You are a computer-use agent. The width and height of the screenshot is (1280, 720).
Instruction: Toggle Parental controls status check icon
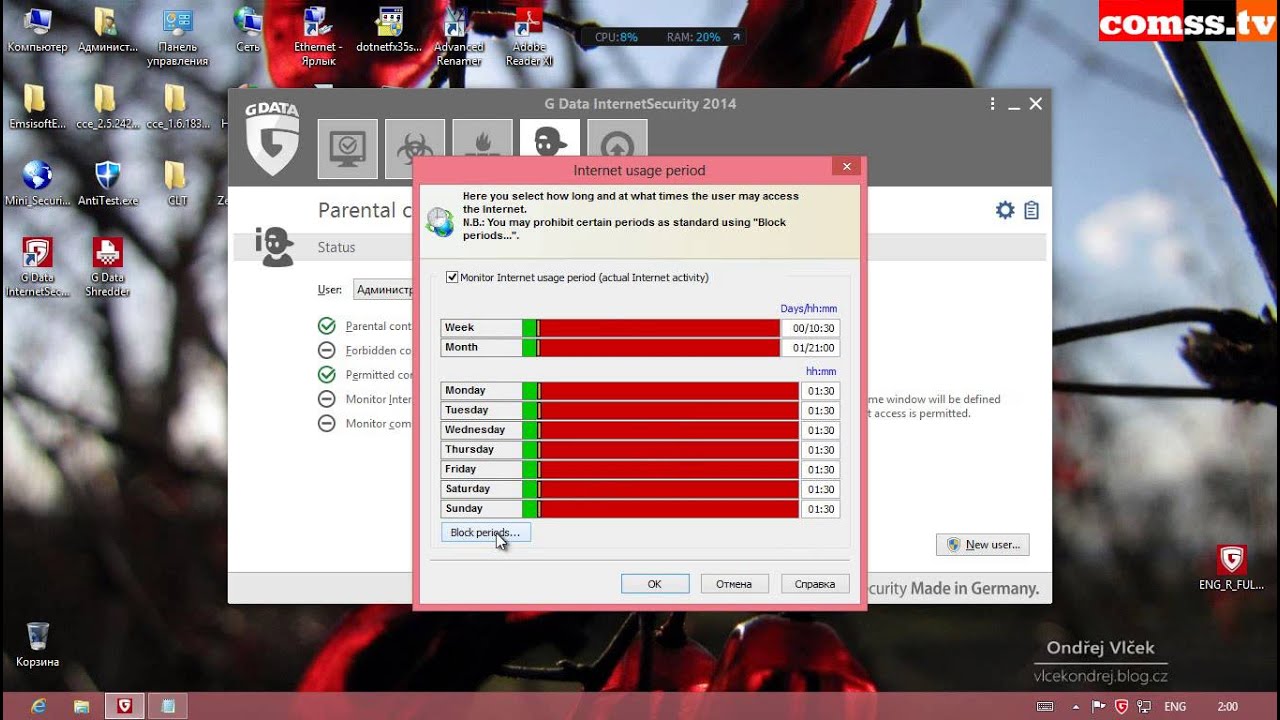(x=326, y=326)
